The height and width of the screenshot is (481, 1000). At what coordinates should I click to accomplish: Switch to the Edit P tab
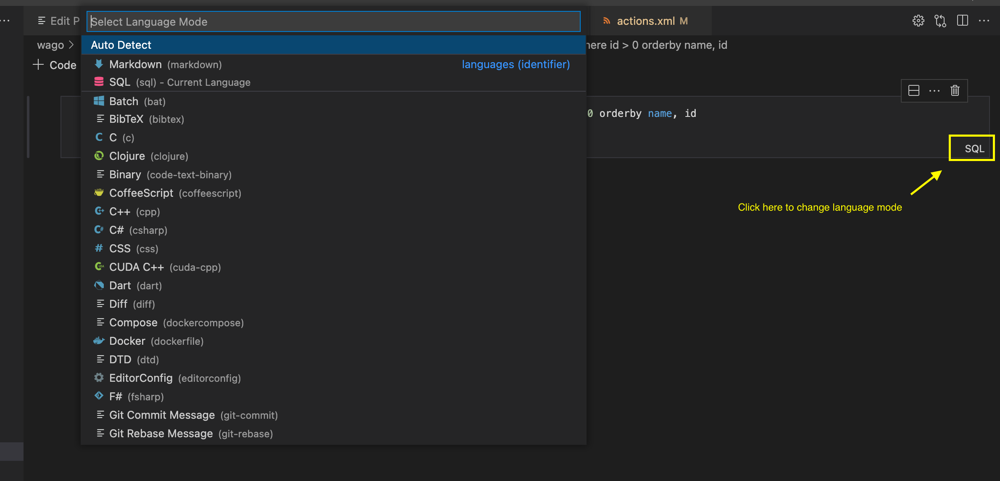(x=57, y=21)
